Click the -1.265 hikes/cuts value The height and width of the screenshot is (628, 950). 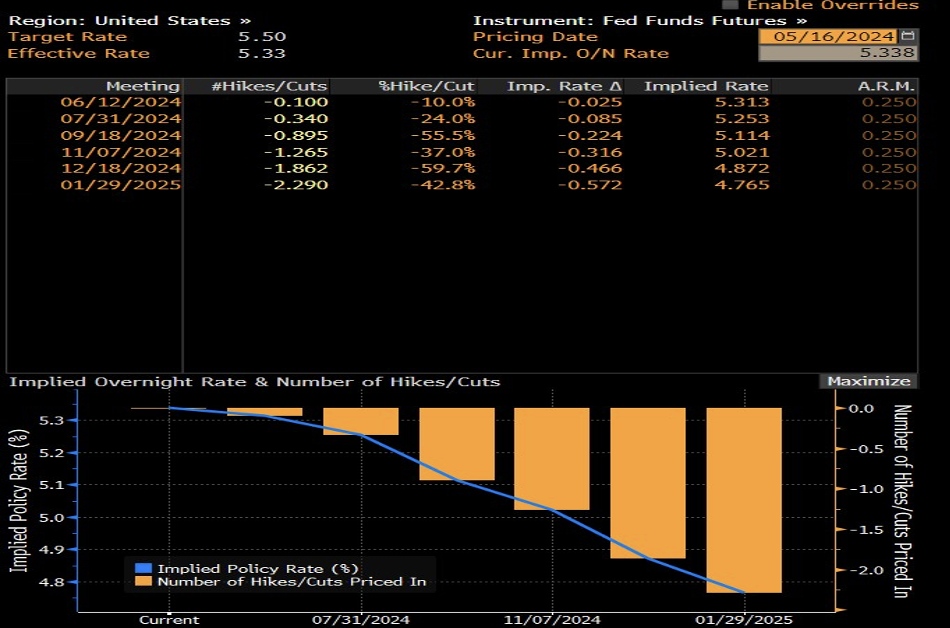(296, 152)
